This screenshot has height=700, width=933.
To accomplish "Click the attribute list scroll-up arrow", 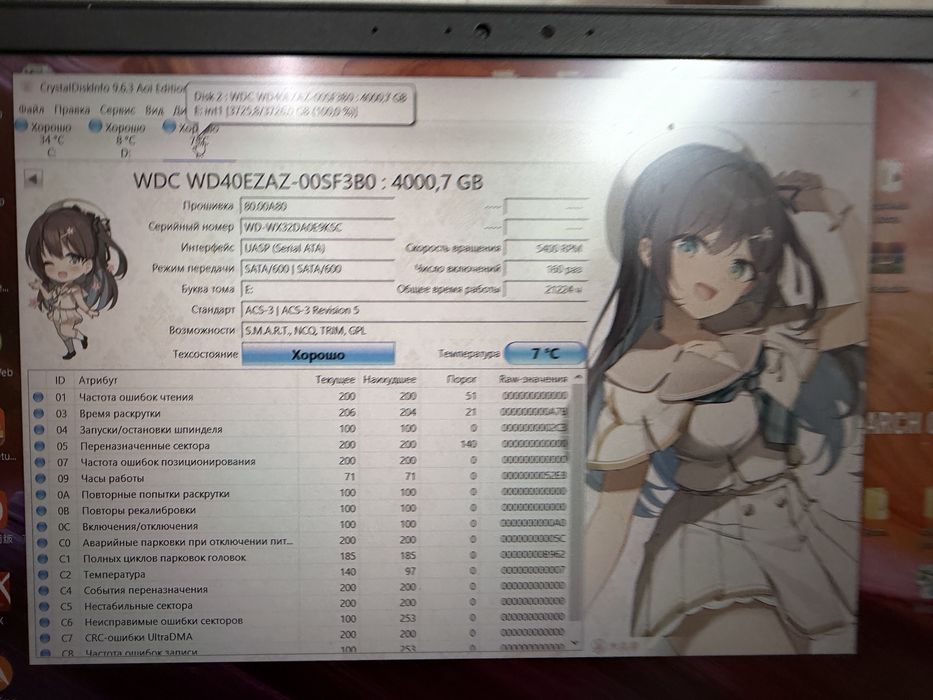I will [576, 377].
